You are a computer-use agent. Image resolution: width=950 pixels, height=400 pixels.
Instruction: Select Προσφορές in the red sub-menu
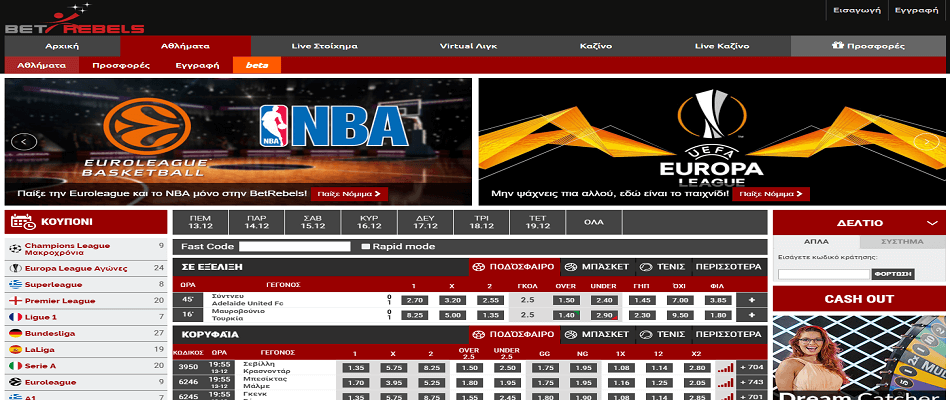pos(121,65)
